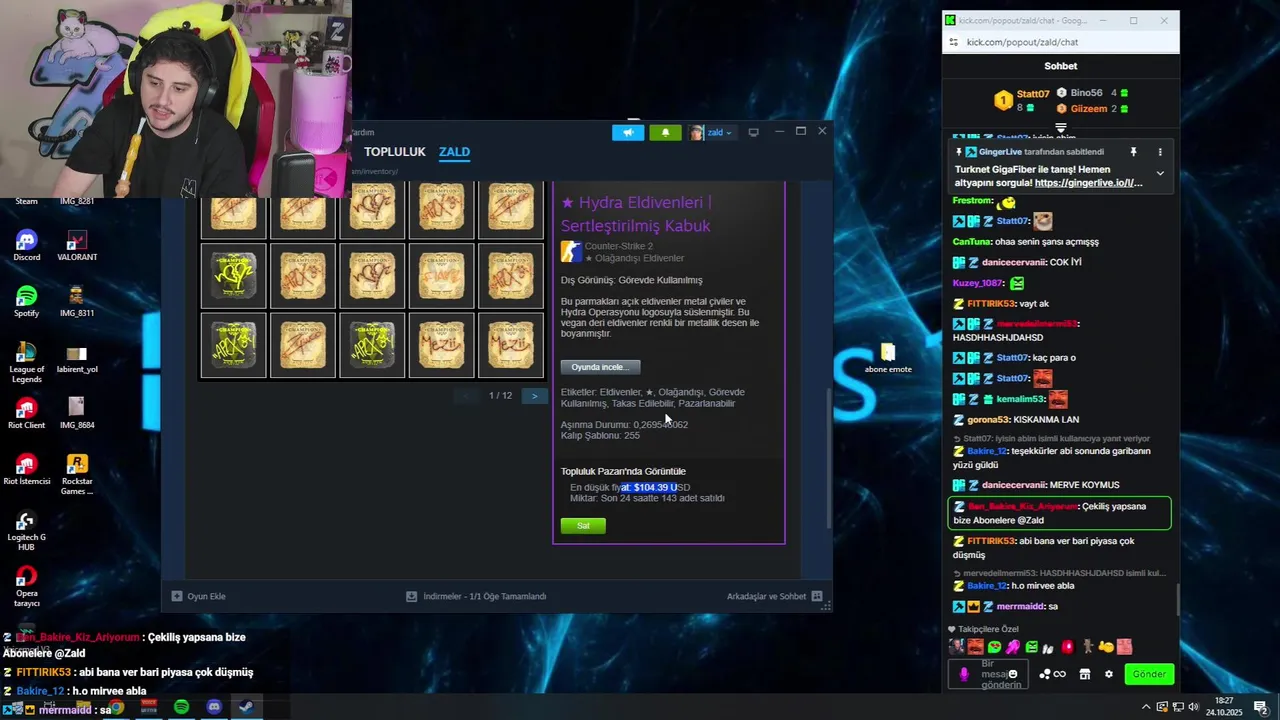Open the Kick chat shop icon
This screenshot has width=1280, height=720.
pos(1084,674)
